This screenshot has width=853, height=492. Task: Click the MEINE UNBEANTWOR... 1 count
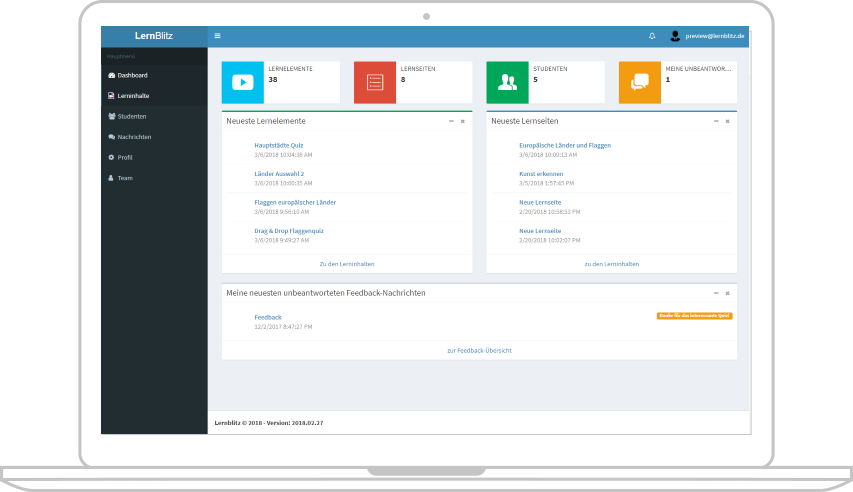(x=667, y=79)
